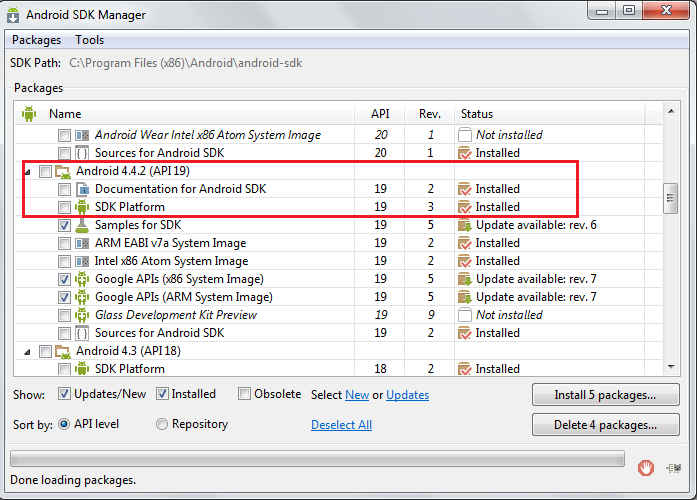
Task: Click the scrollbar down arrow
Action: 671,367
